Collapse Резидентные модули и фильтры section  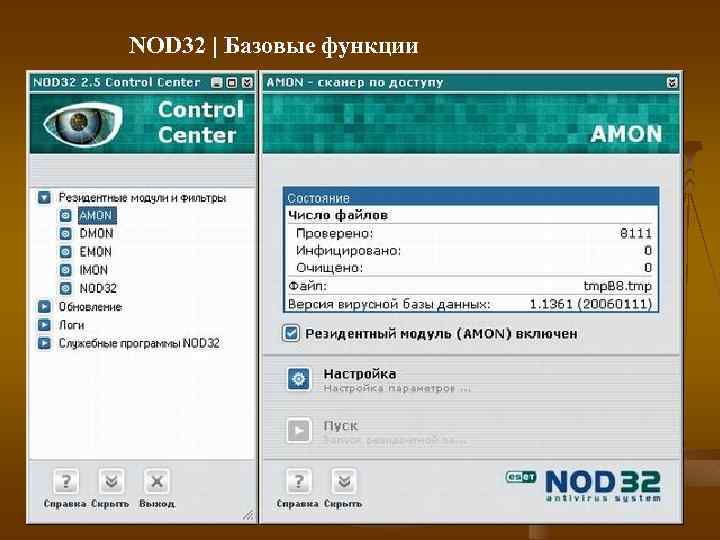tap(44, 198)
